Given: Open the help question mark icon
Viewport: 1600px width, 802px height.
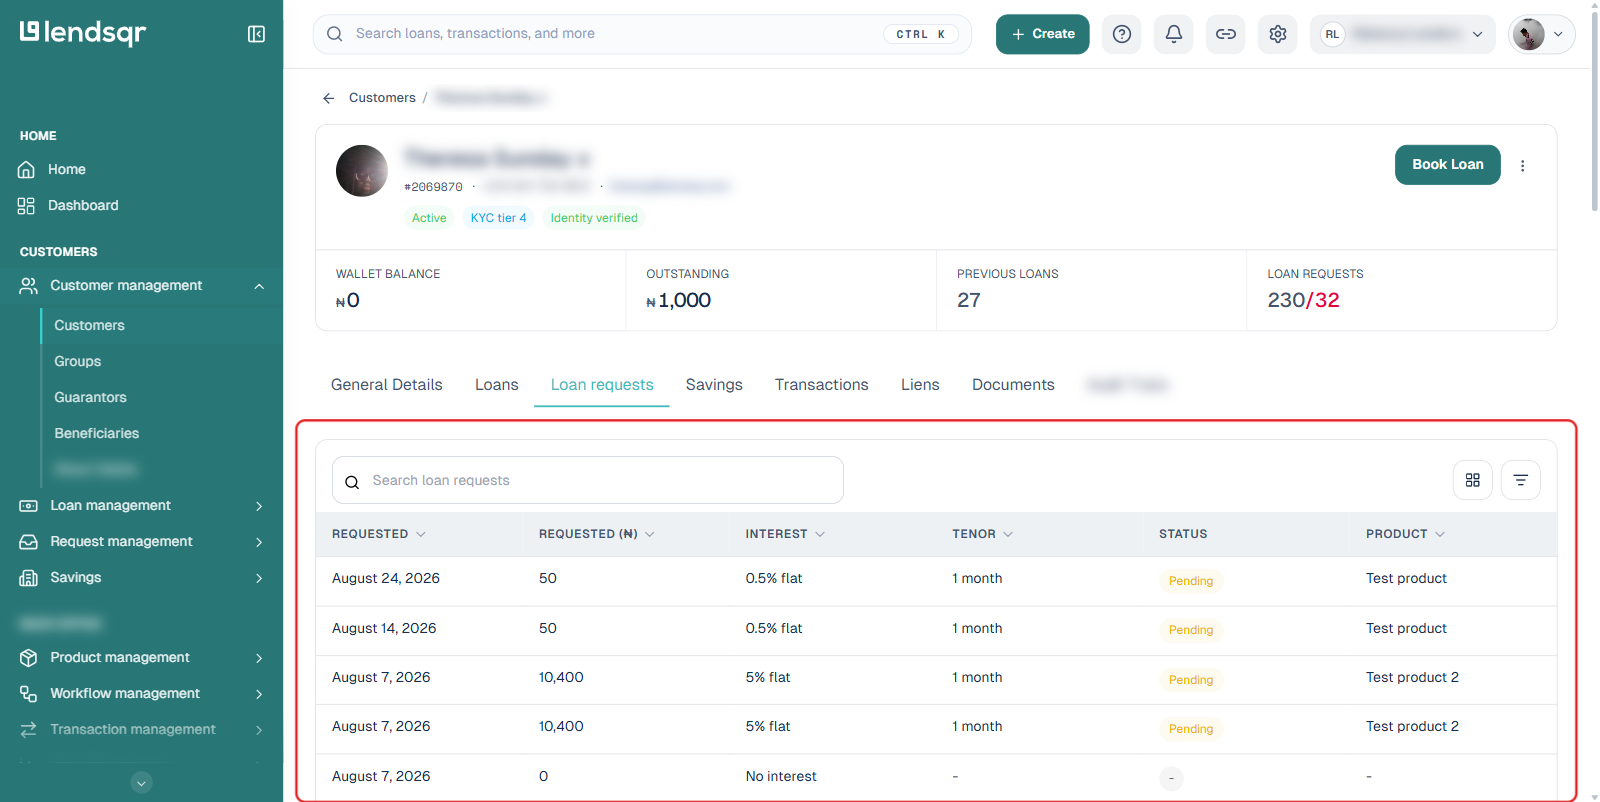Looking at the screenshot, I should [1122, 34].
